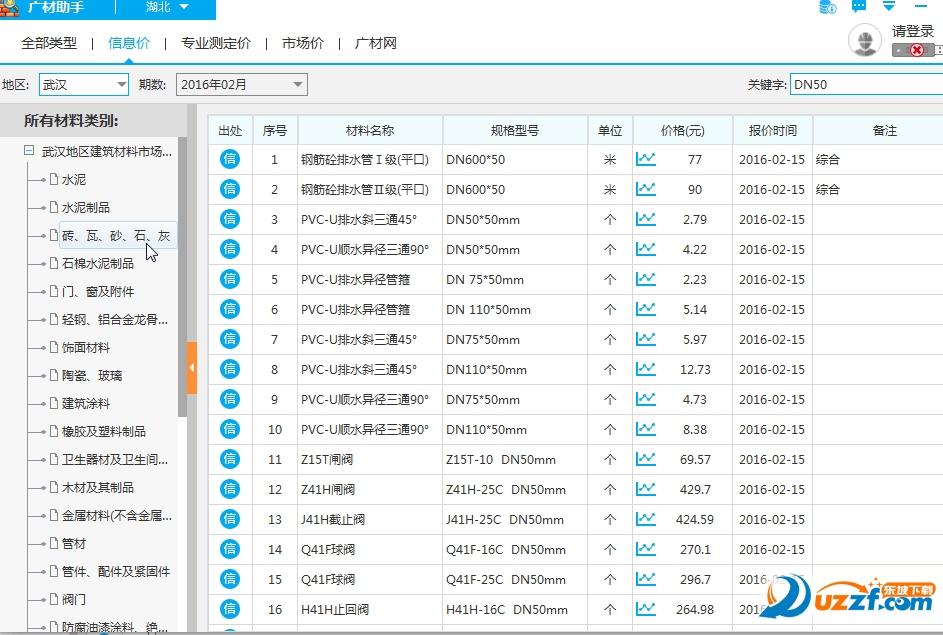Click the 信 source icon in row 10

coord(230,429)
